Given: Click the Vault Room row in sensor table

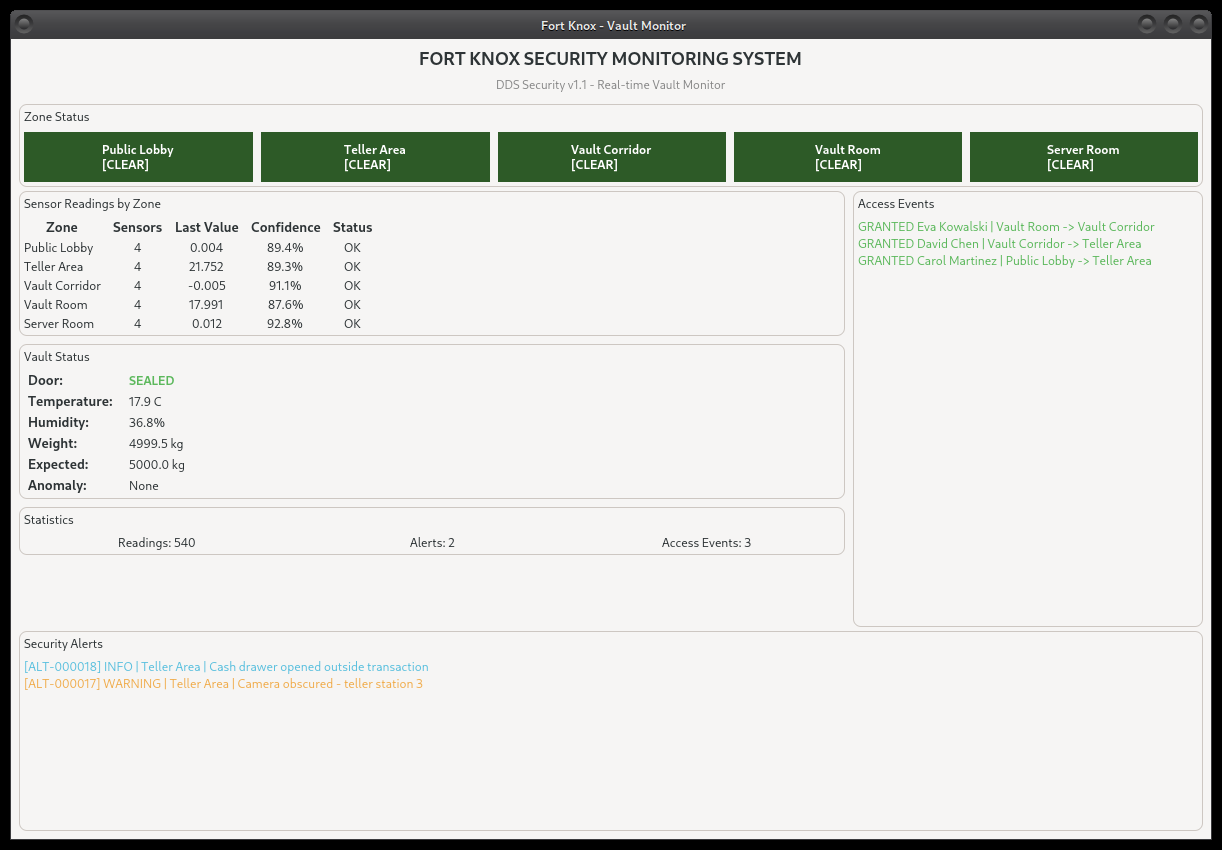Looking at the screenshot, I should pyautogui.click(x=198, y=305).
